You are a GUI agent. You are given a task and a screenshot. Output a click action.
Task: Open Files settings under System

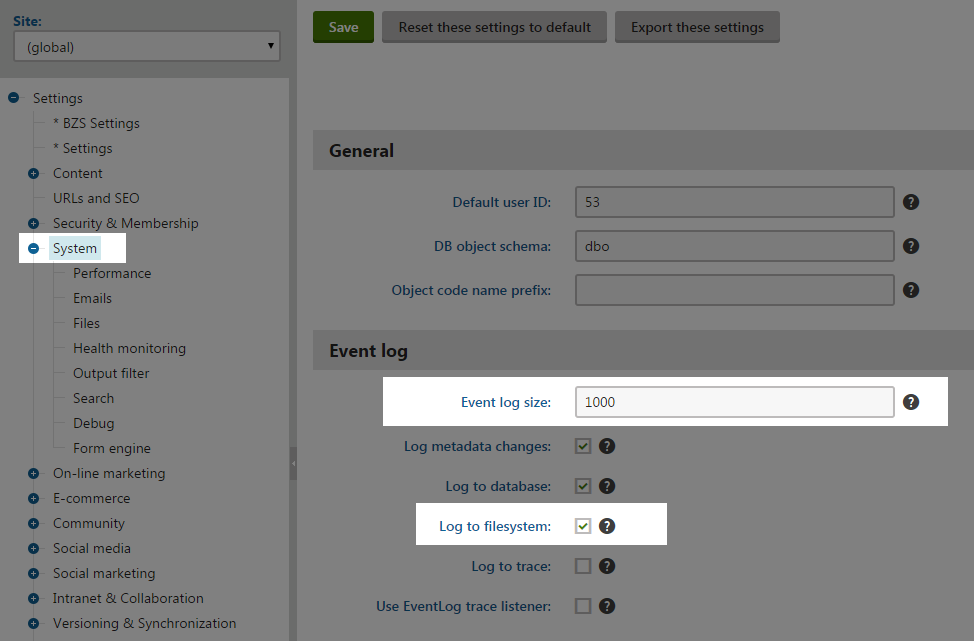(86, 323)
